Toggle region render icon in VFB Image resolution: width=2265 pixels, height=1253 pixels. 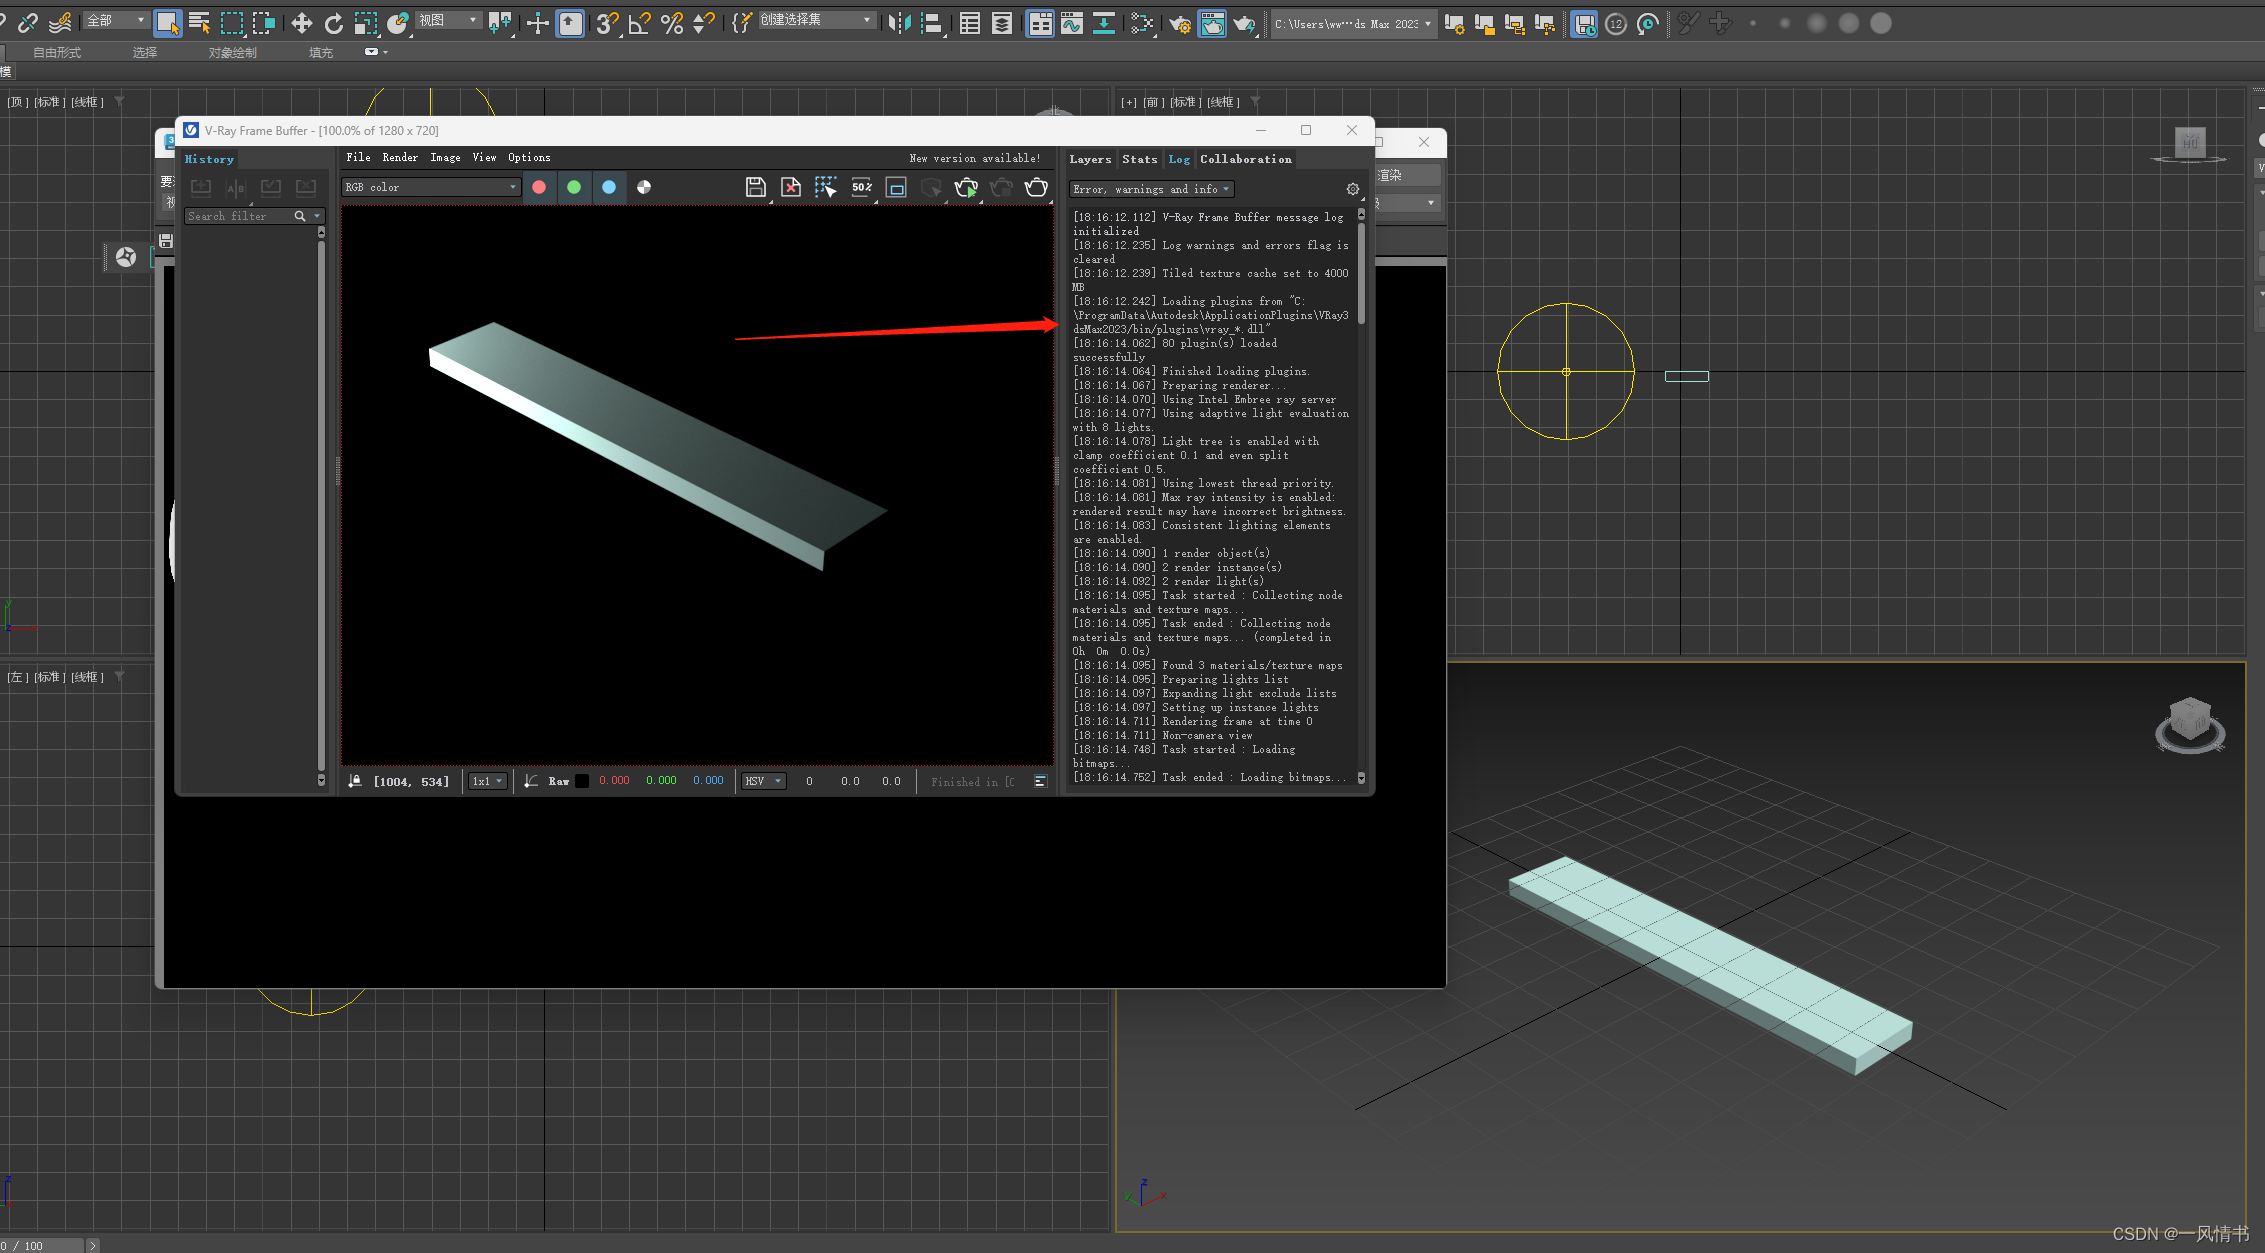click(x=897, y=187)
